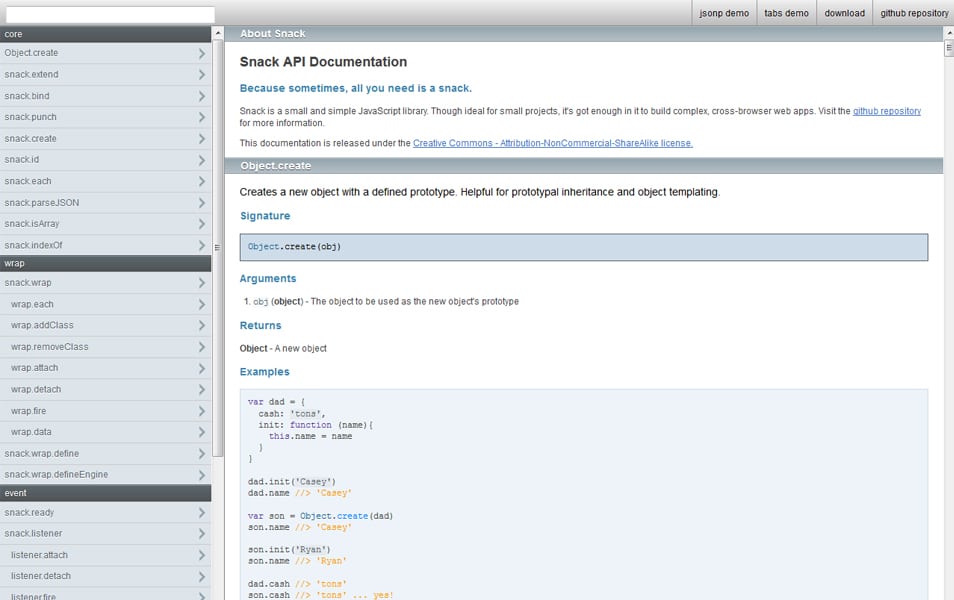The image size is (954, 600).
Task: Click the sidebar scrollbar up arrow
Action: click(218, 33)
